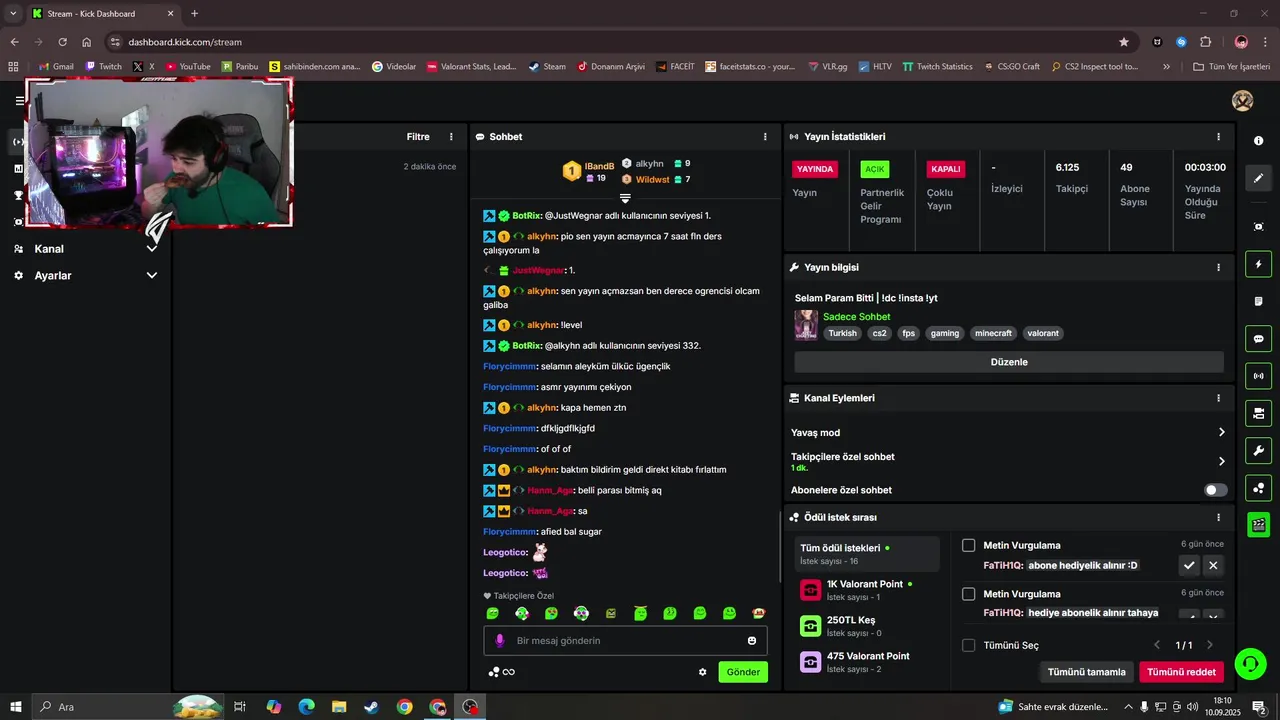Select 475 Valorant Point reward
The image size is (1280, 720).
click(868, 662)
